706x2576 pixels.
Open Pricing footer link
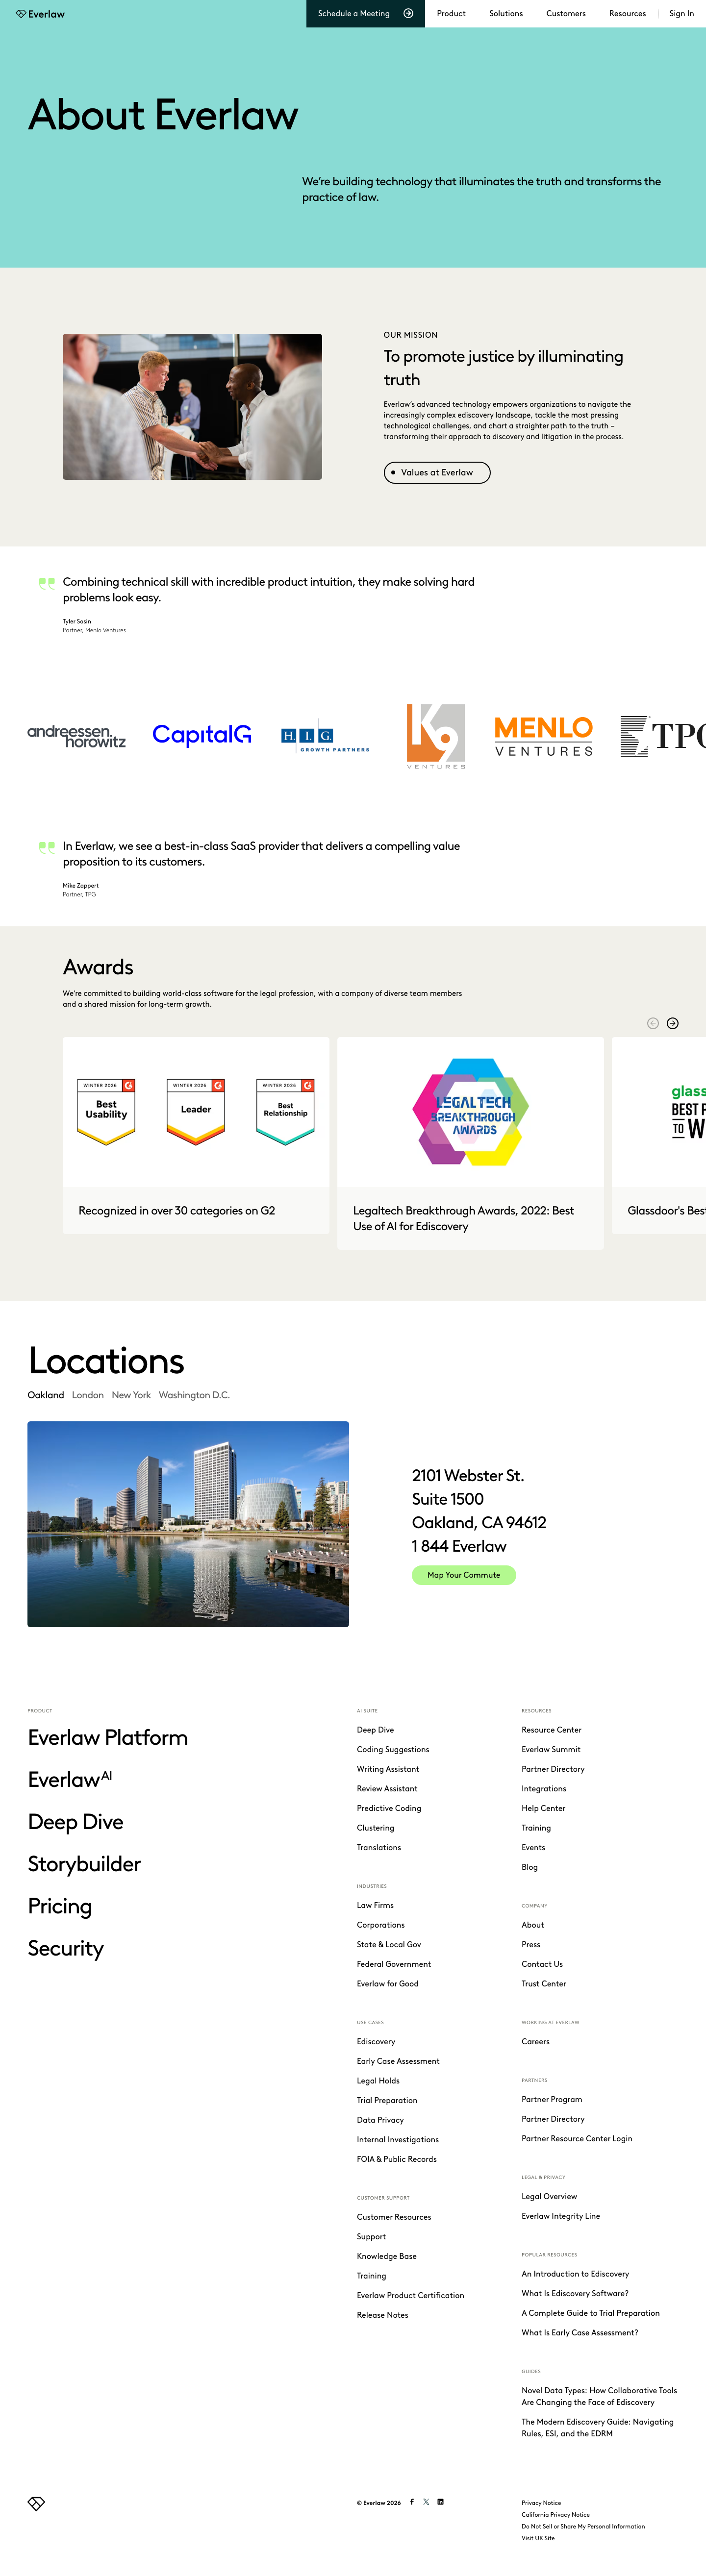click(x=60, y=1906)
